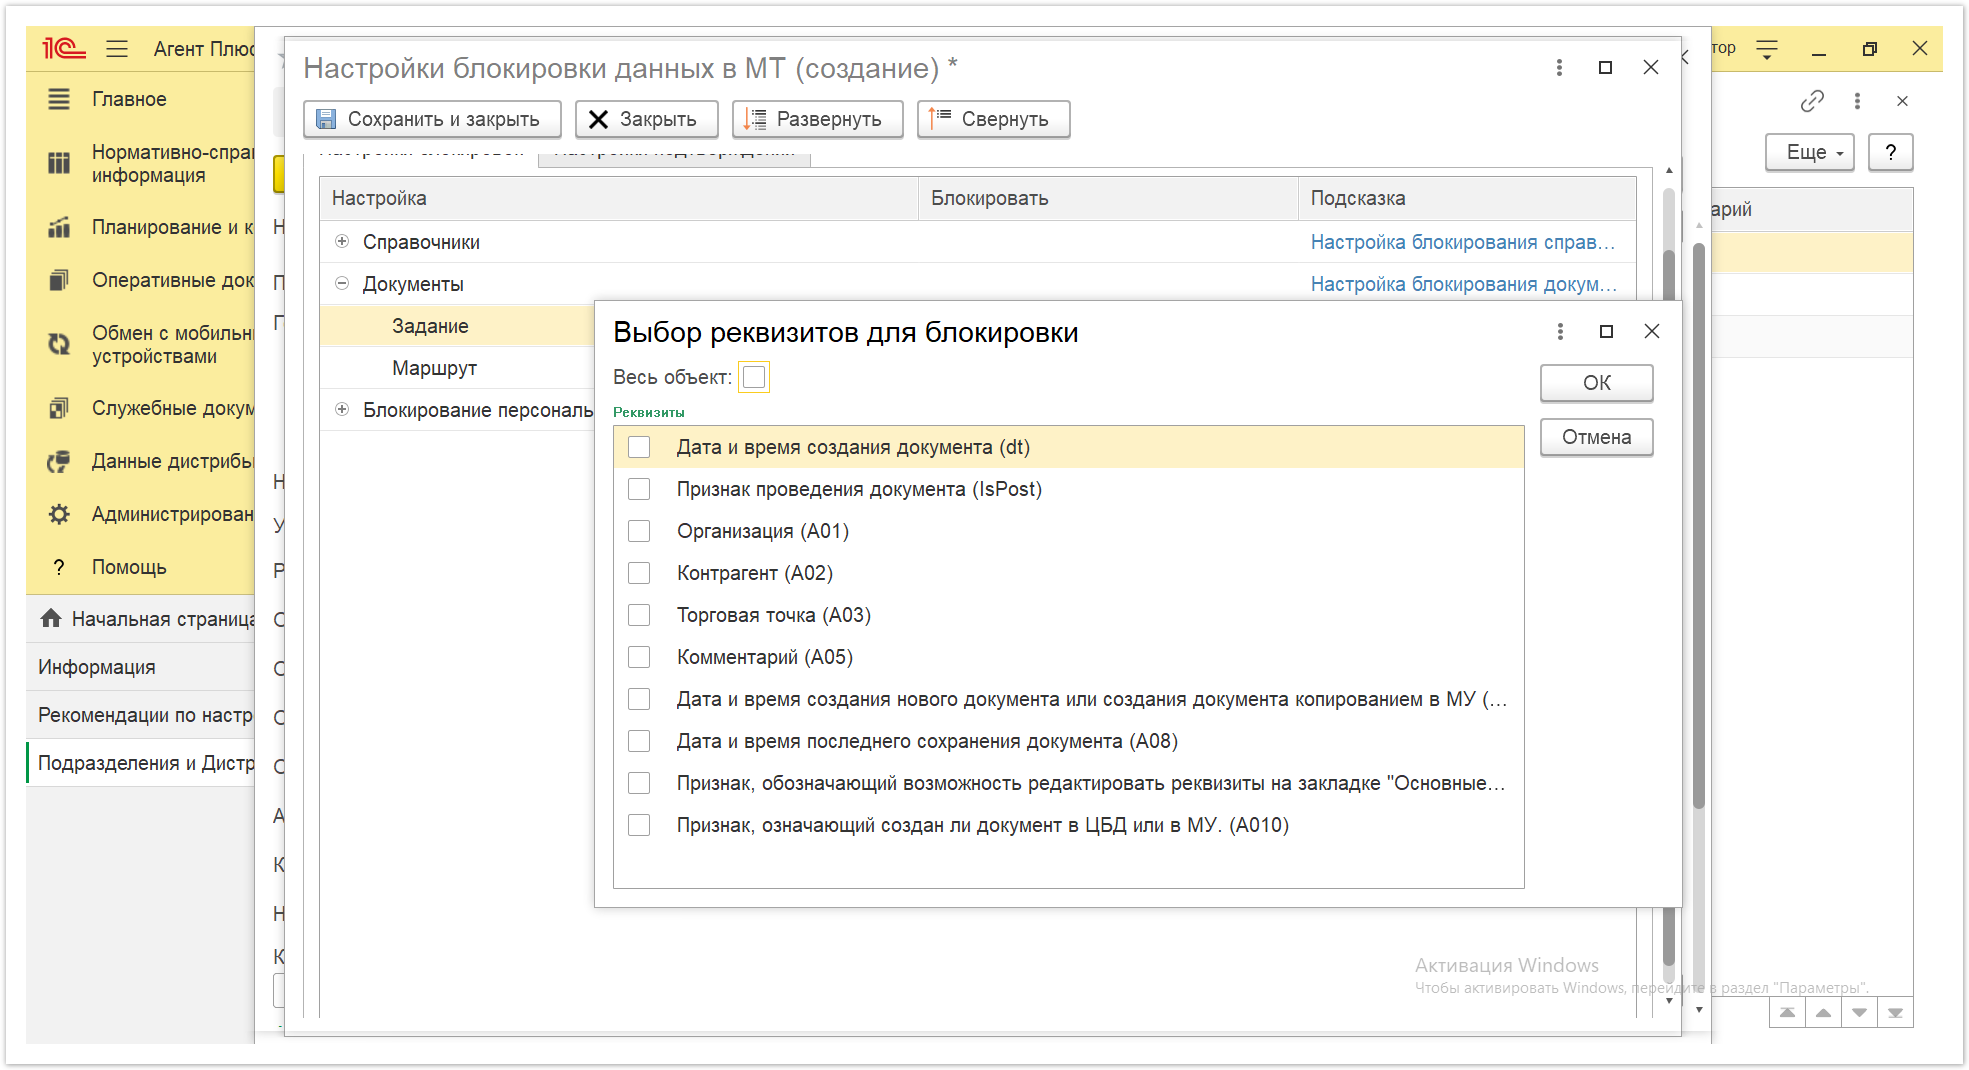Move up one row arrow icon
This screenshot has height=1070, width=1969.
1823,1013
